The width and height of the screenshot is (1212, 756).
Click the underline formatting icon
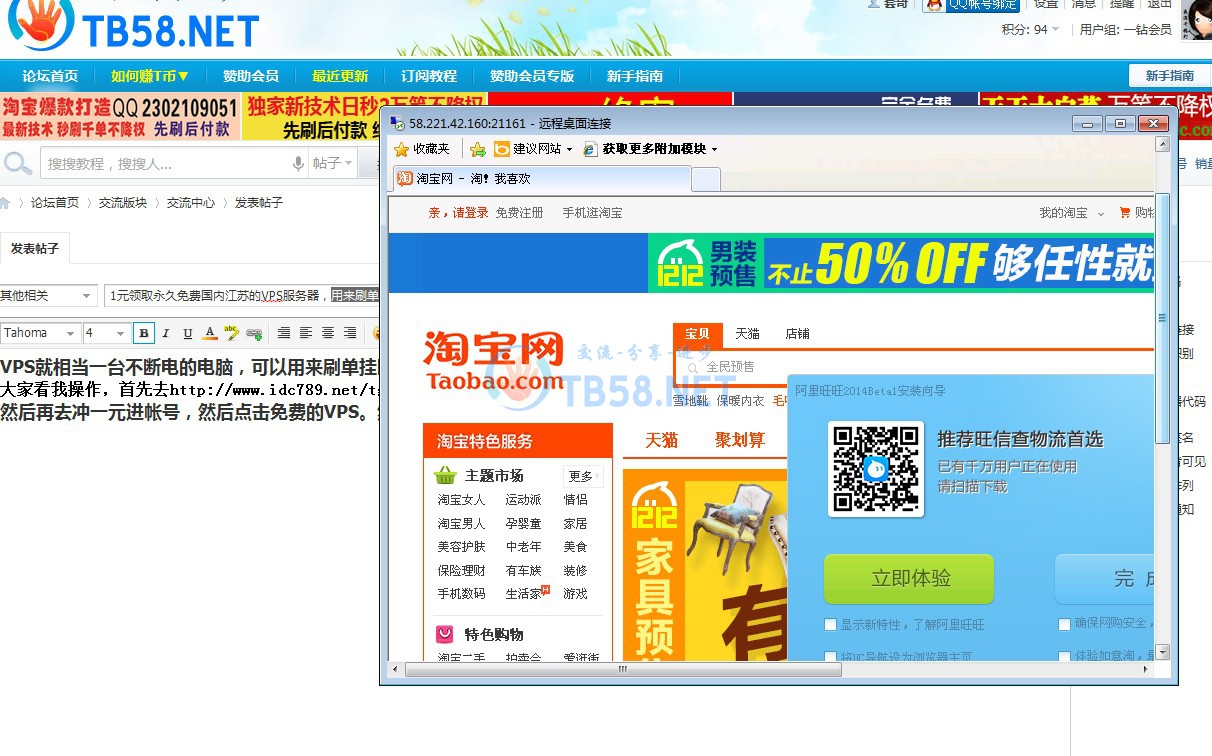tap(187, 333)
